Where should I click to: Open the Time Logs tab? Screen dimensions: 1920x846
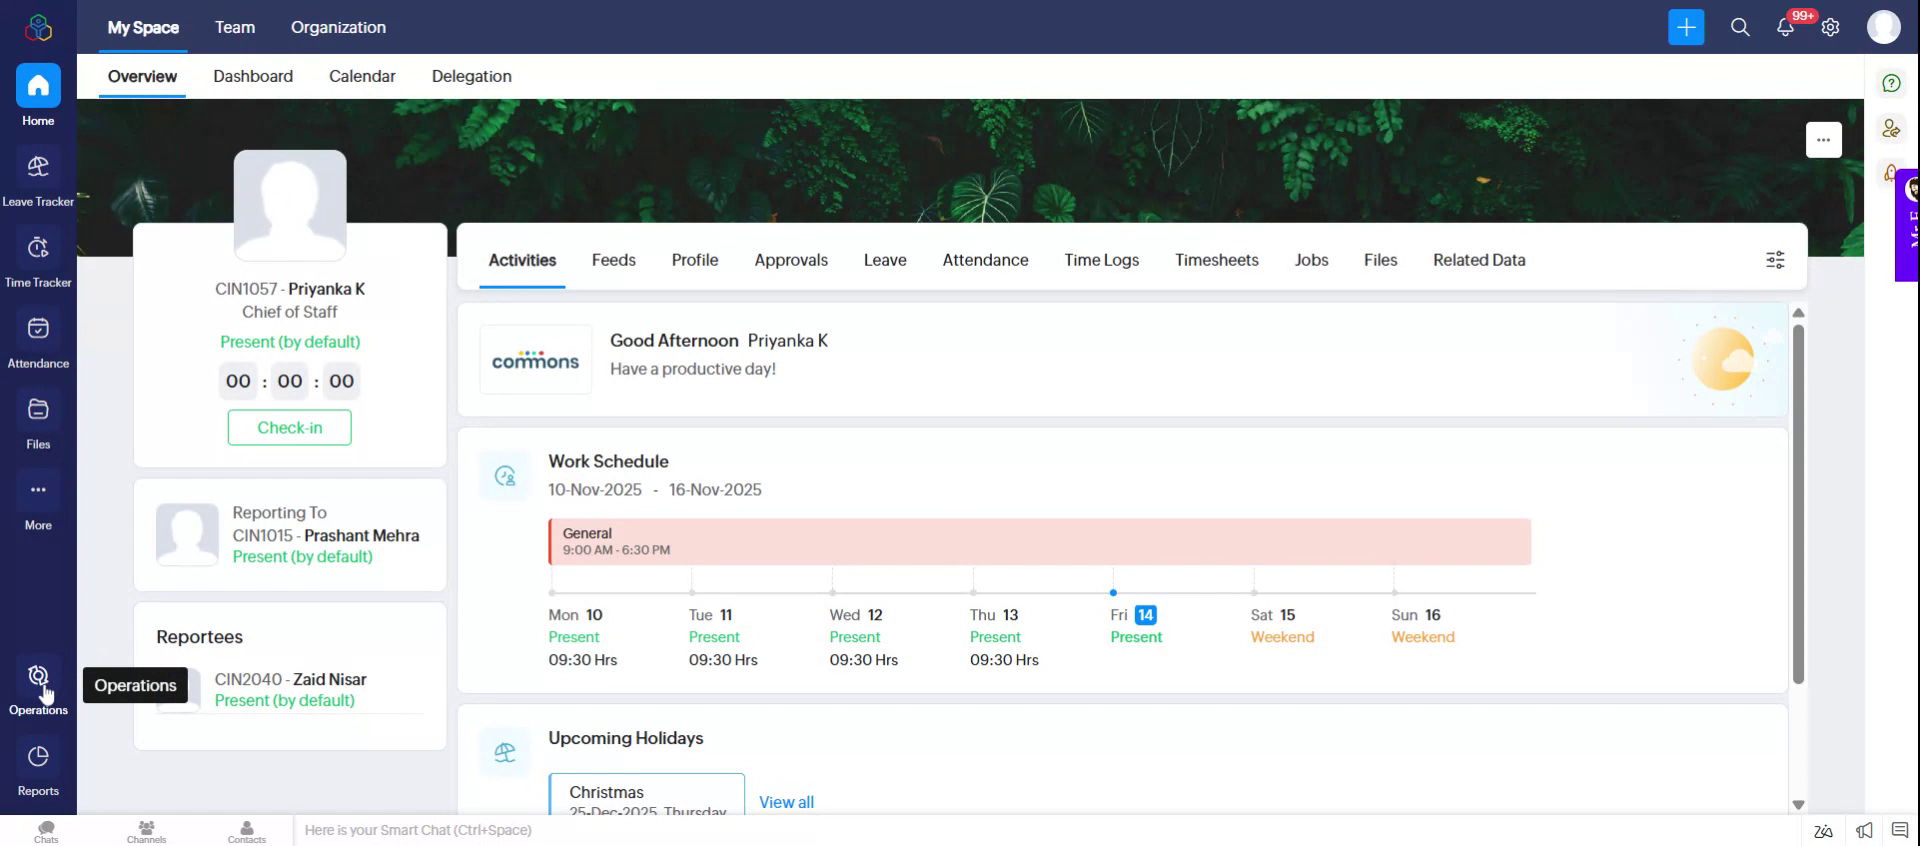click(1101, 260)
